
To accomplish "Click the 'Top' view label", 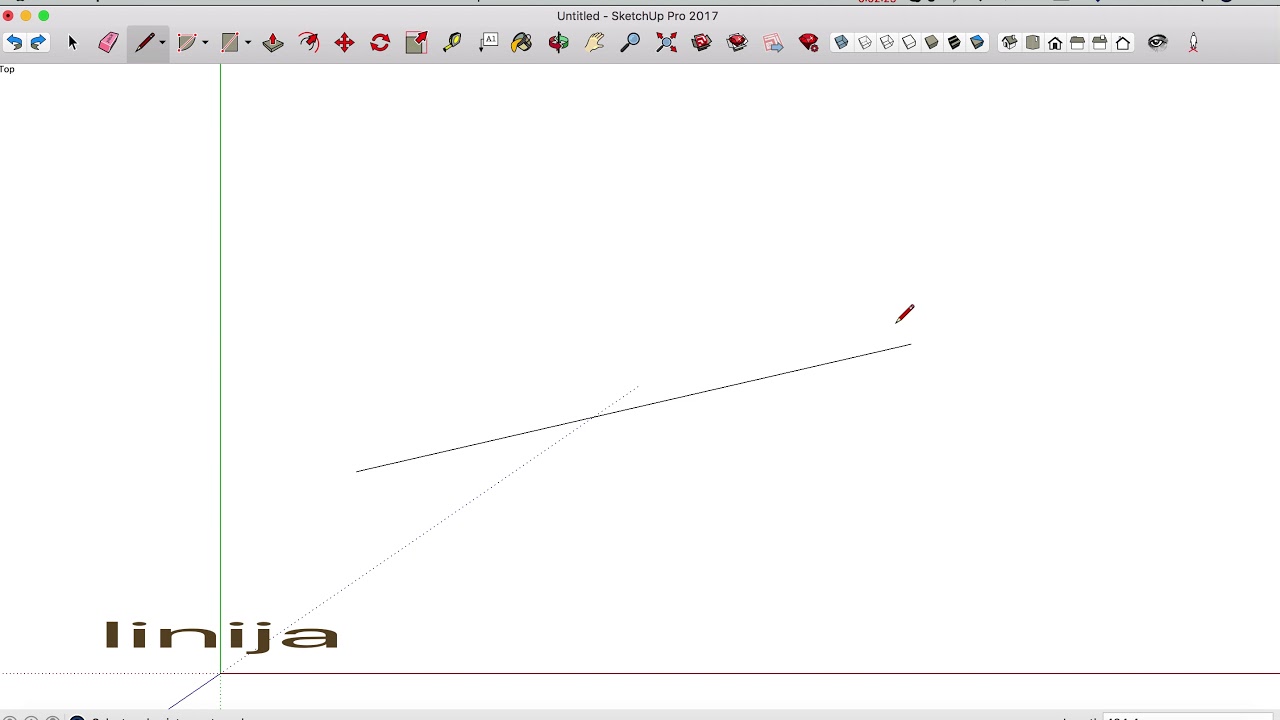I will tap(7, 69).
